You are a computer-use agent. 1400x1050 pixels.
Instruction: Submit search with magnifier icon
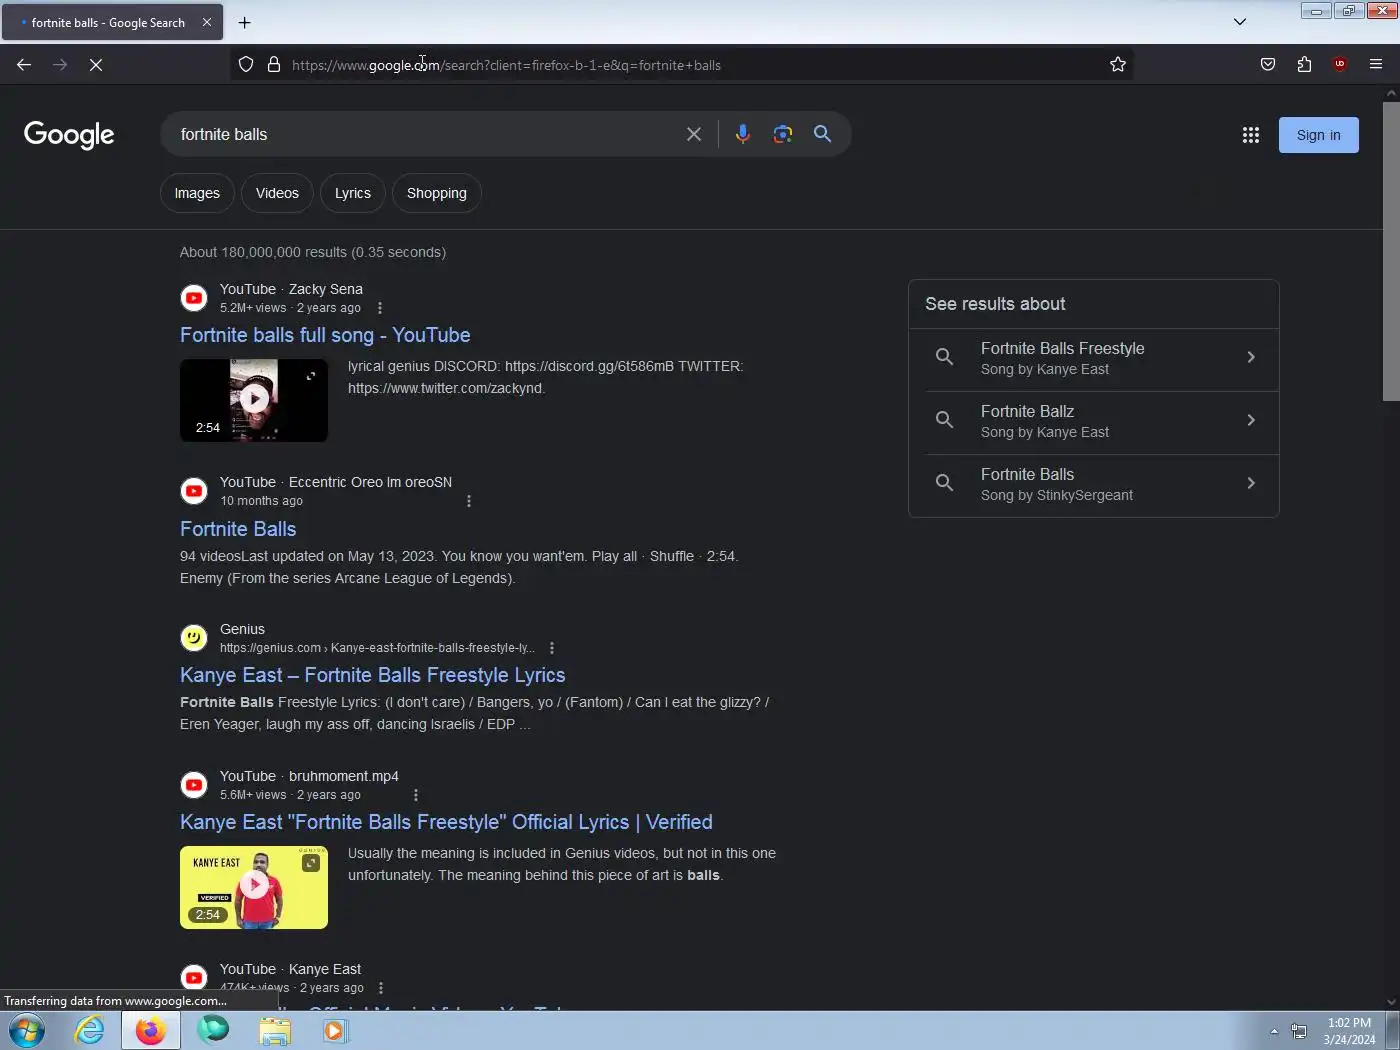tap(823, 134)
